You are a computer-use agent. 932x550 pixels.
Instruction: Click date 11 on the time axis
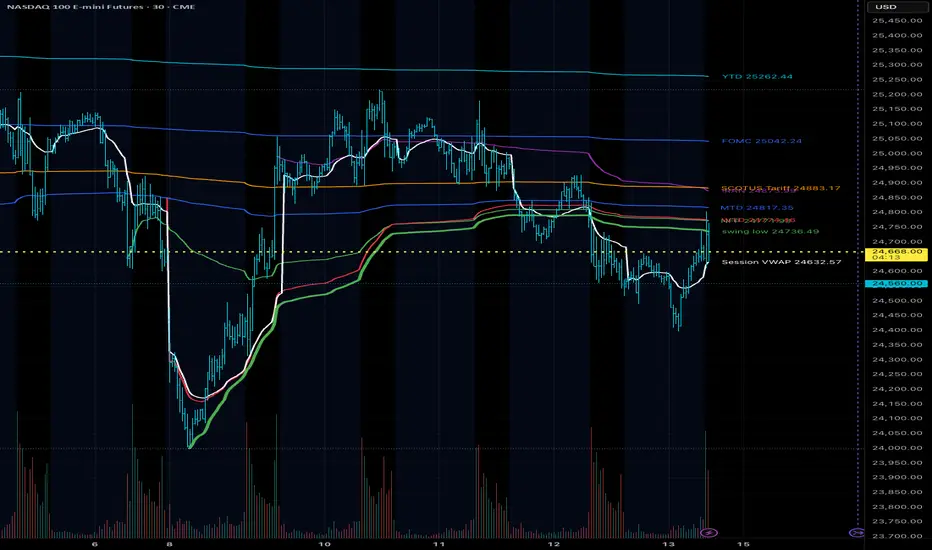439,544
